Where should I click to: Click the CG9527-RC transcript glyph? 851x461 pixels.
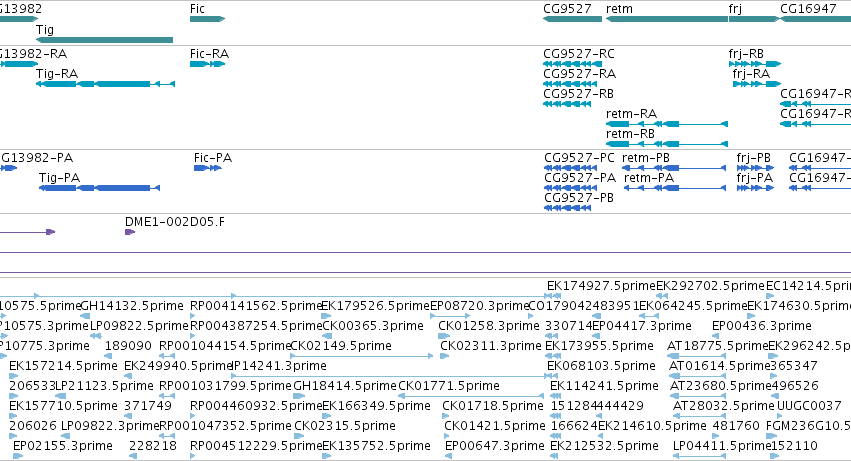573,64
